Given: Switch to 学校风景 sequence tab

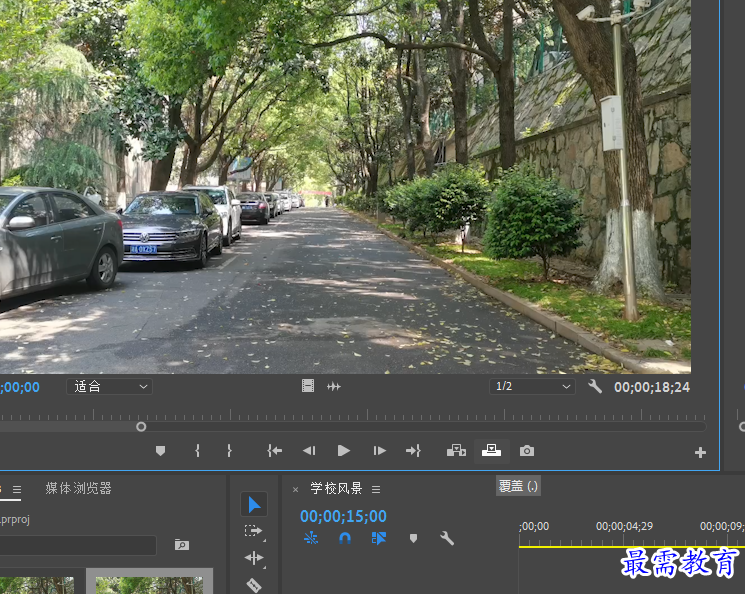Looking at the screenshot, I should (x=336, y=489).
